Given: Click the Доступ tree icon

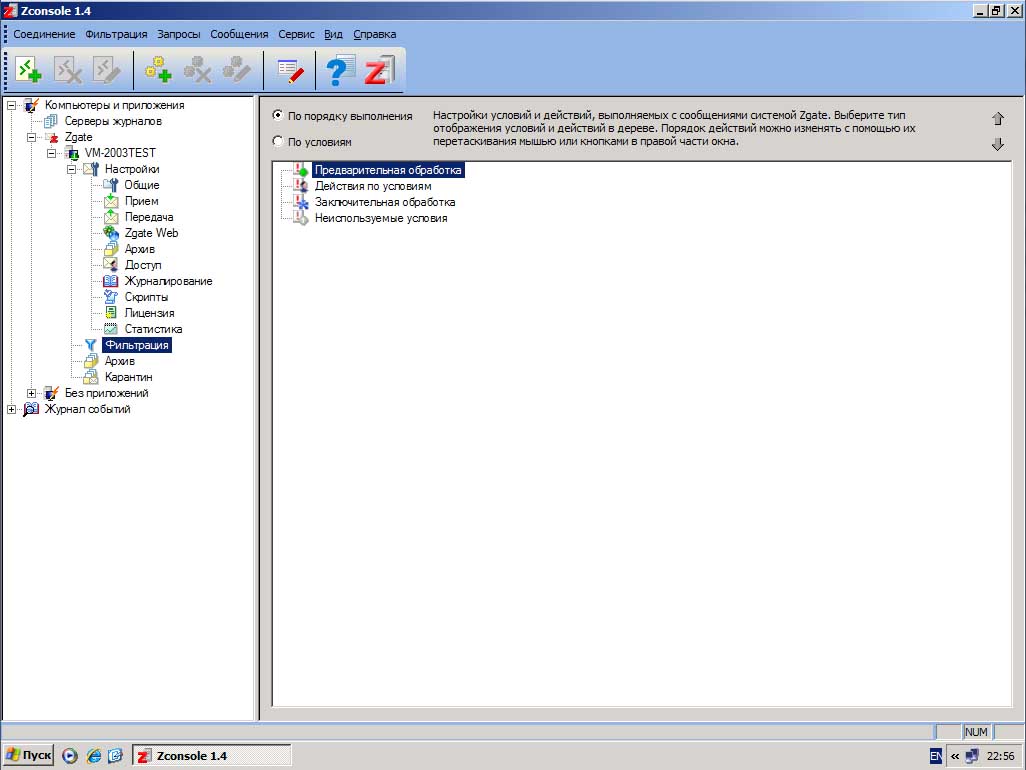Looking at the screenshot, I should pos(111,265).
